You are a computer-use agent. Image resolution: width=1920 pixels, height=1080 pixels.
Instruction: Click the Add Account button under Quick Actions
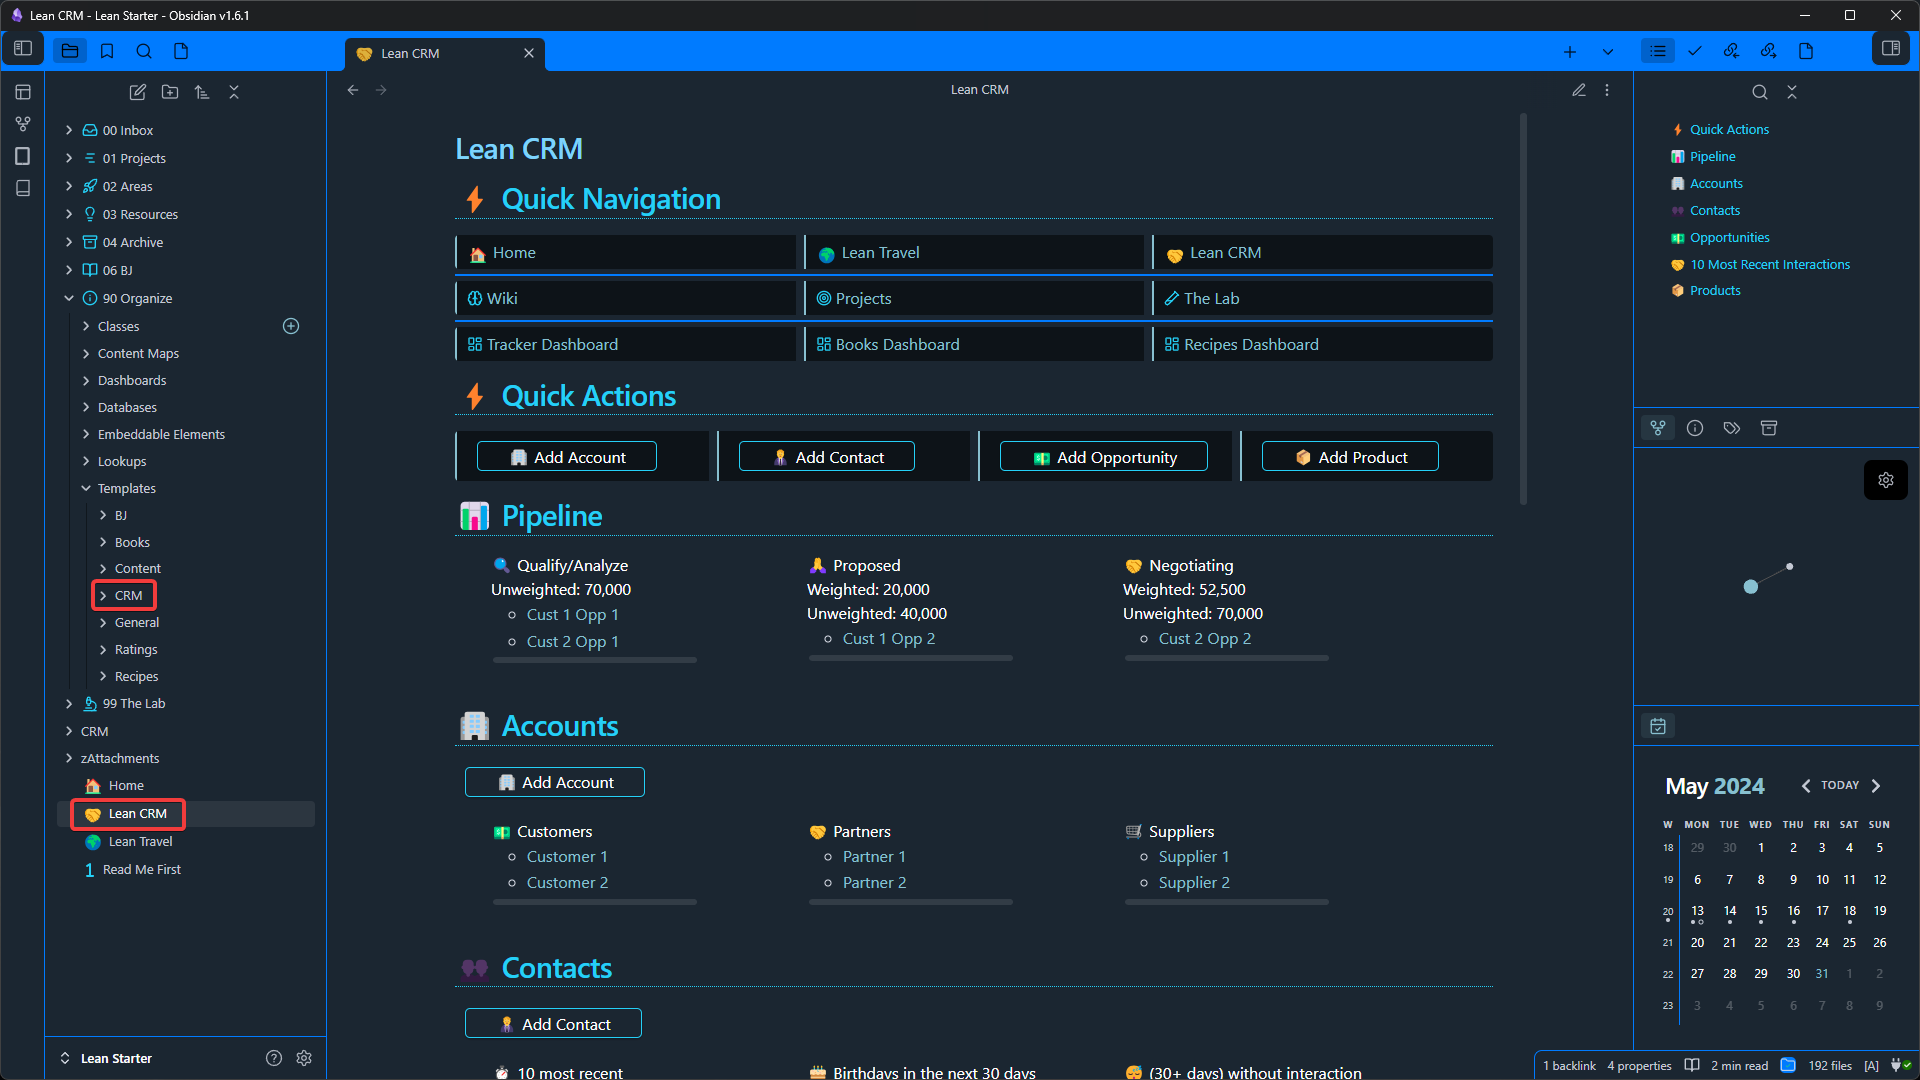pos(567,457)
